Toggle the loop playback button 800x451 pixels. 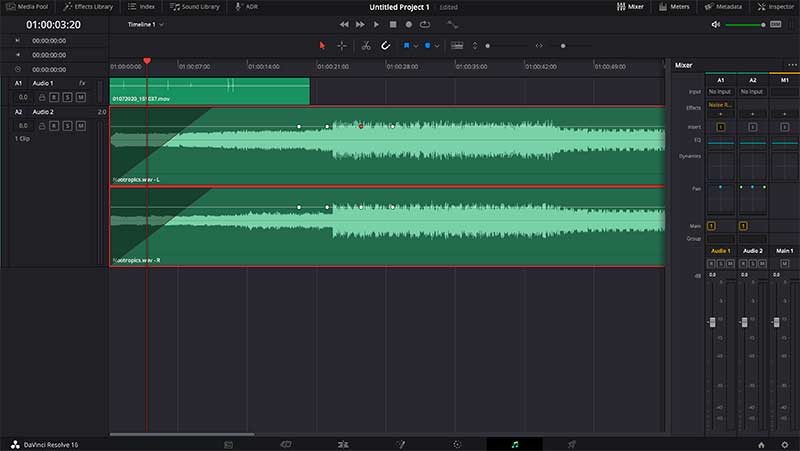point(425,23)
